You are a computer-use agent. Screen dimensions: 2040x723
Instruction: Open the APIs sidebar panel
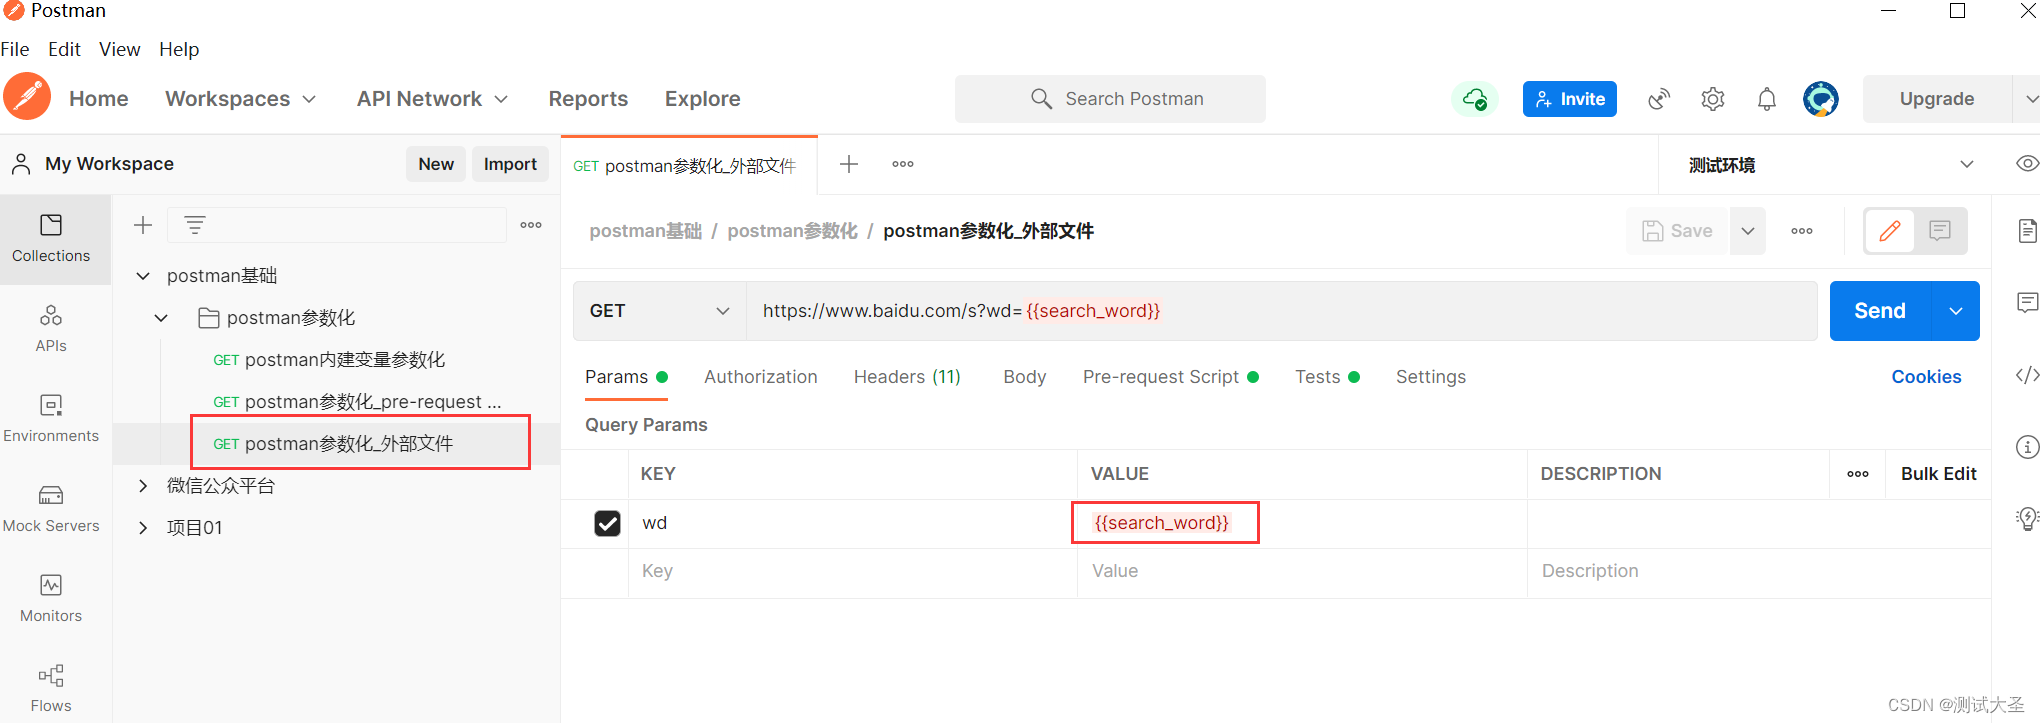51,329
